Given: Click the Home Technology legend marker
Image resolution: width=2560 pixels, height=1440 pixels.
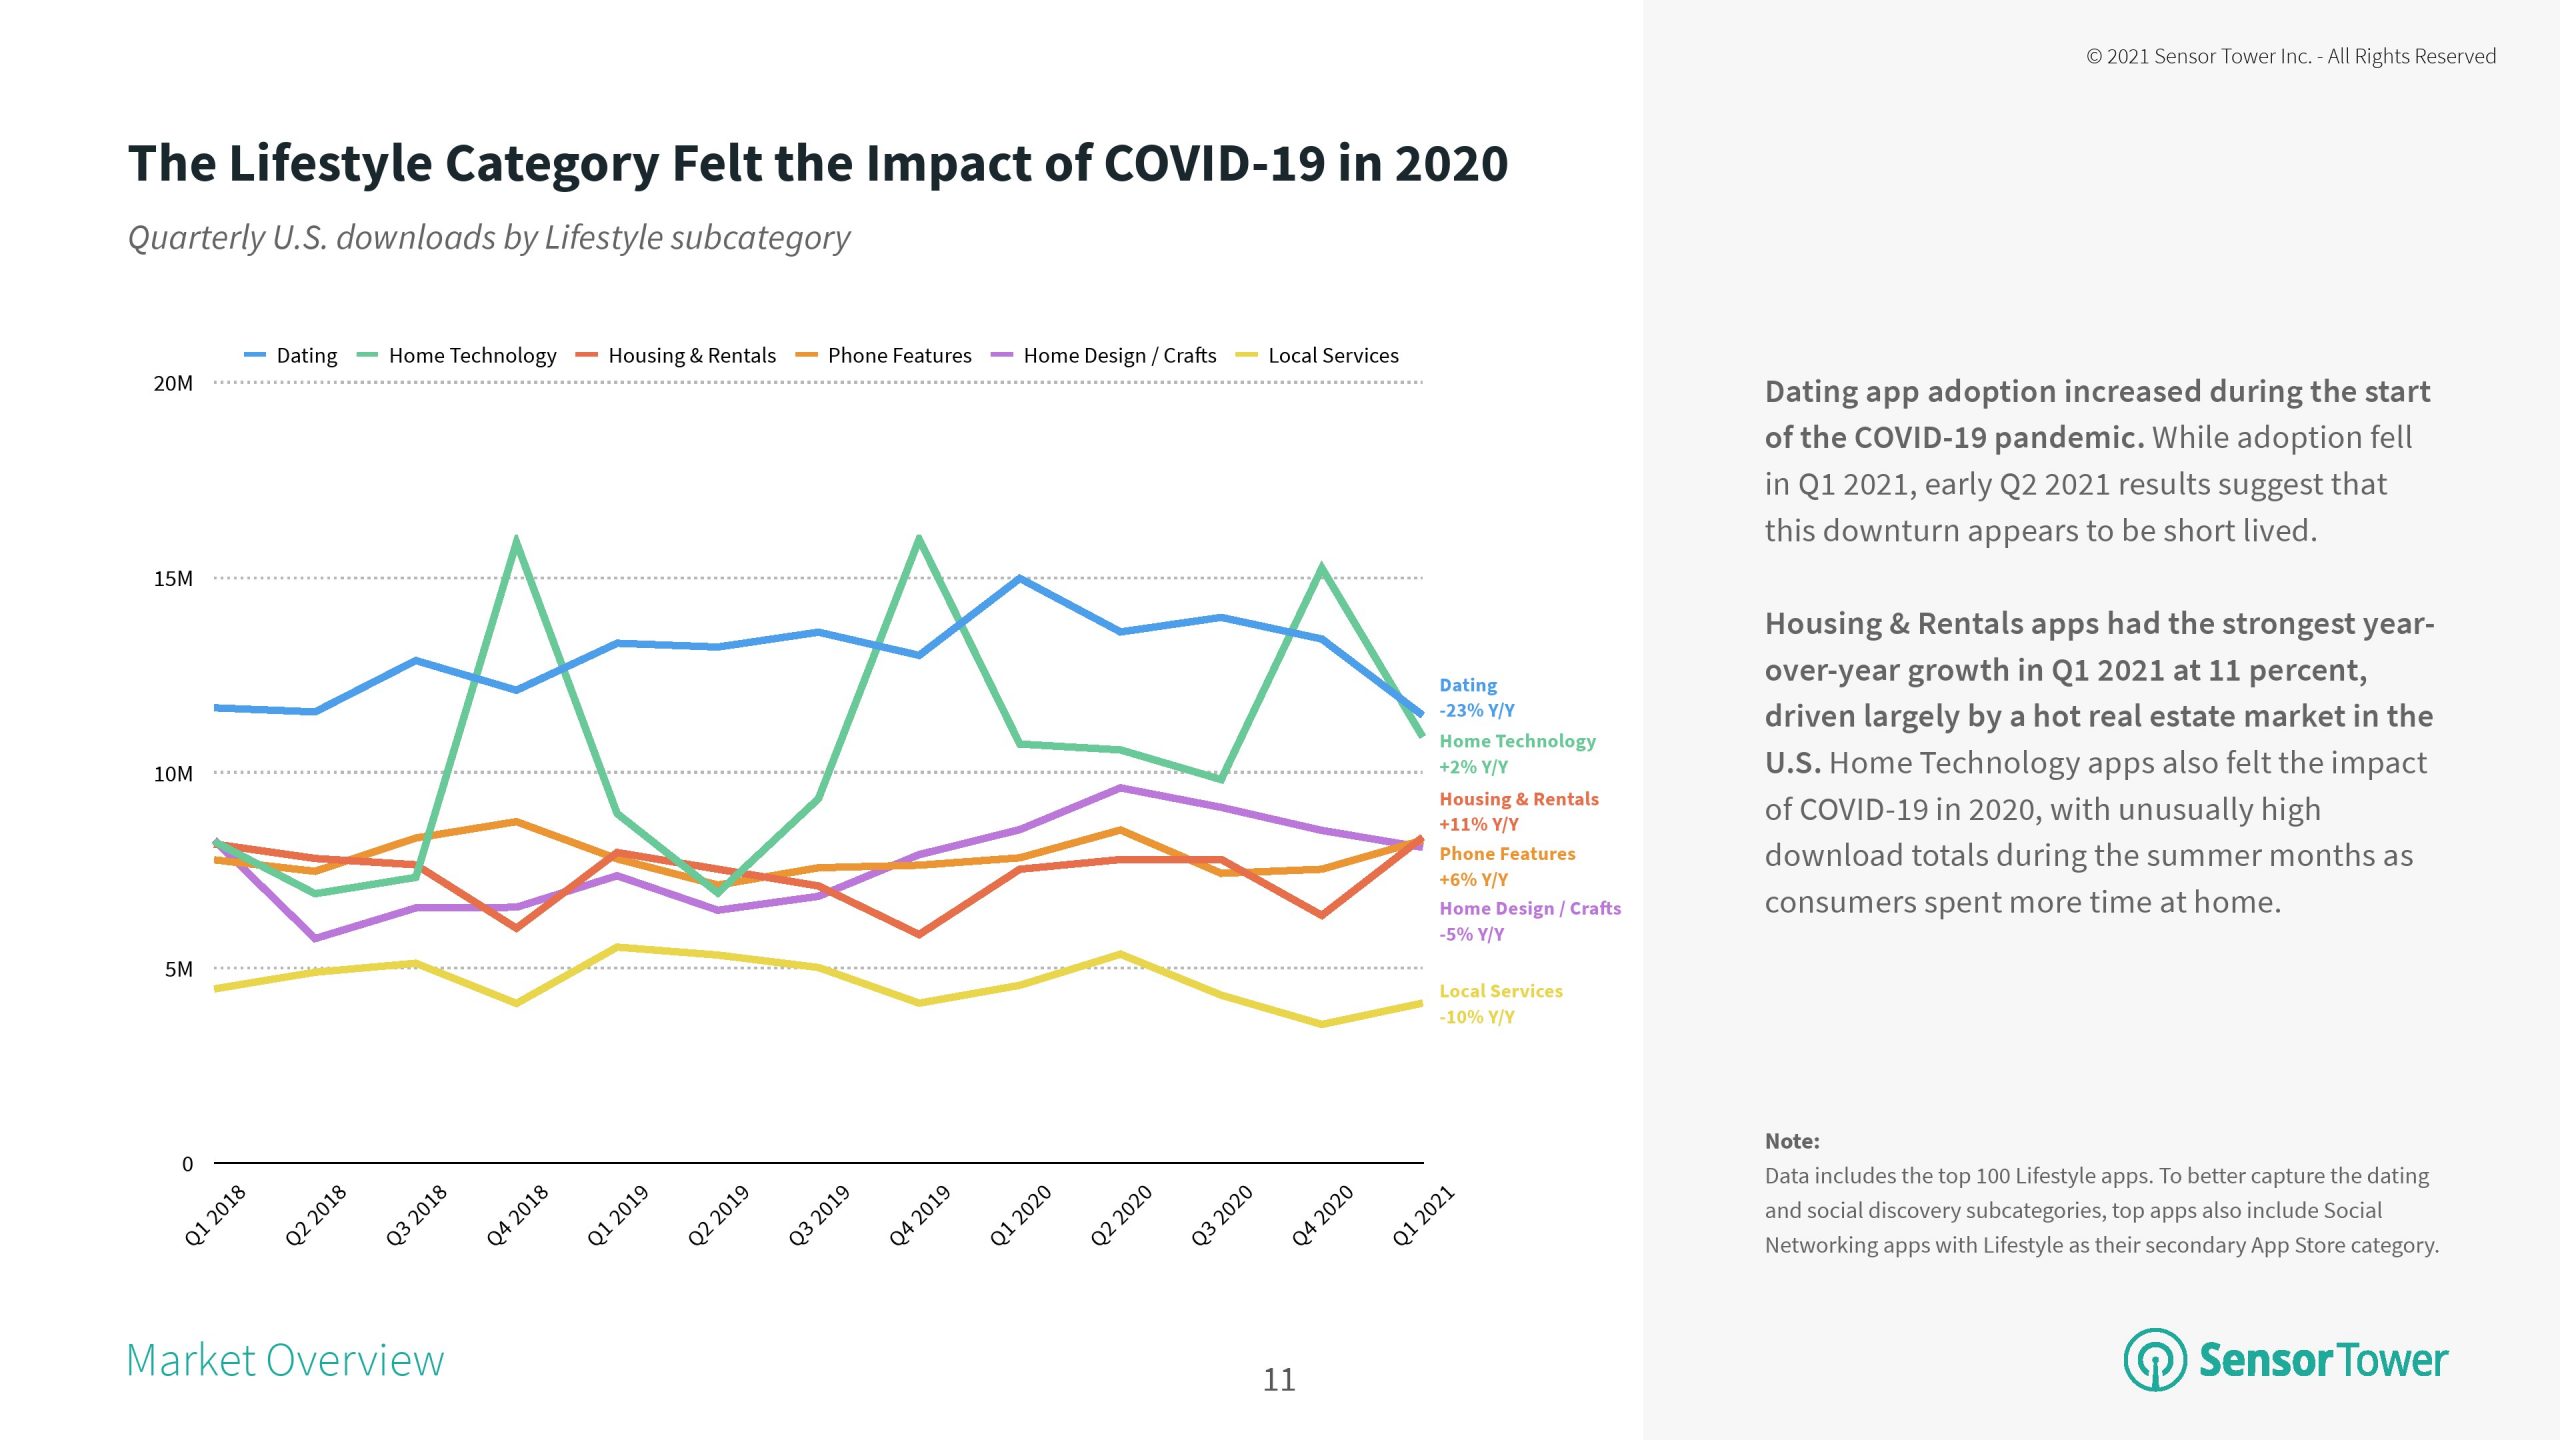Looking at the screenshot, I should (x=367, y=355).
